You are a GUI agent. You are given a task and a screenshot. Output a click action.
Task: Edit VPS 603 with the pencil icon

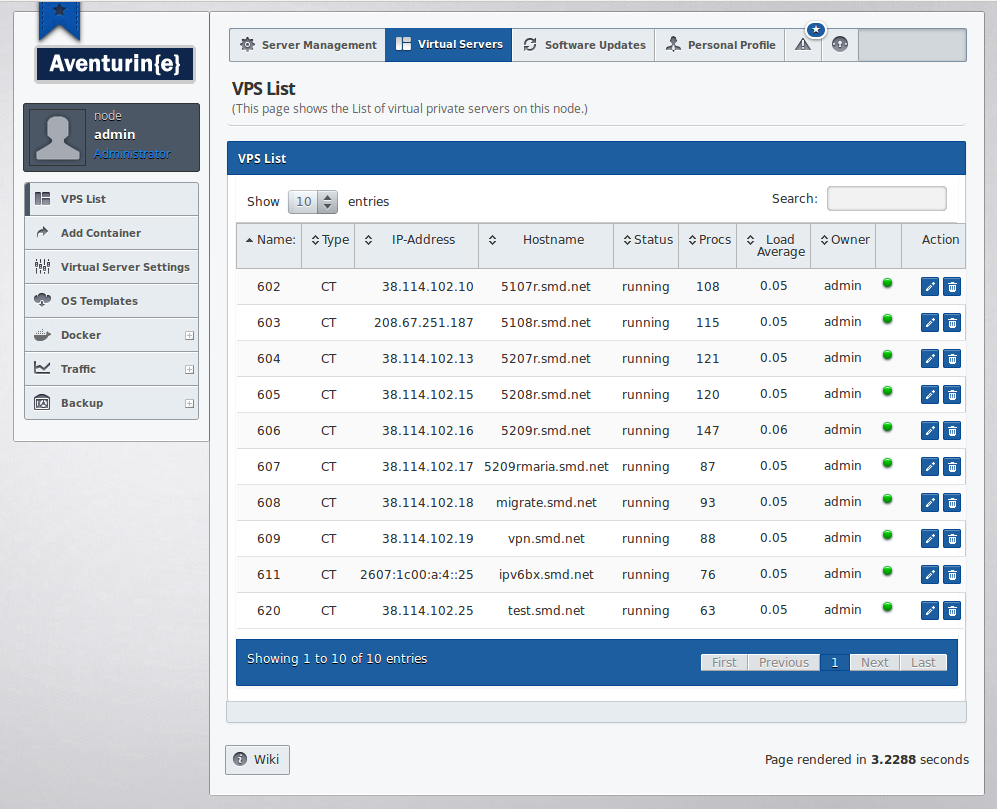point(930,322)
